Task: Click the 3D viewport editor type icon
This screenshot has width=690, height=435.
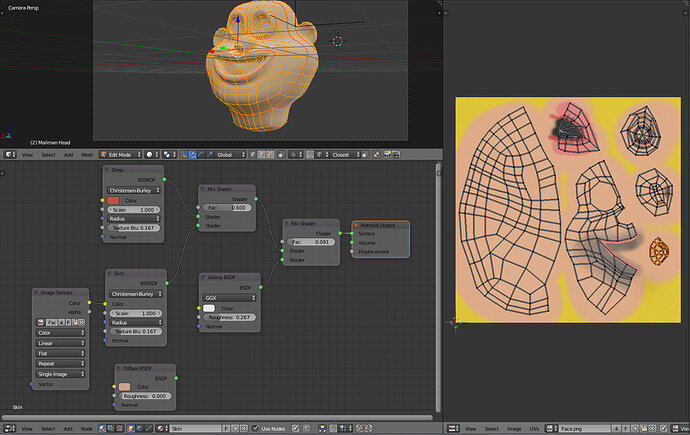Action: (x=8, y=155)
